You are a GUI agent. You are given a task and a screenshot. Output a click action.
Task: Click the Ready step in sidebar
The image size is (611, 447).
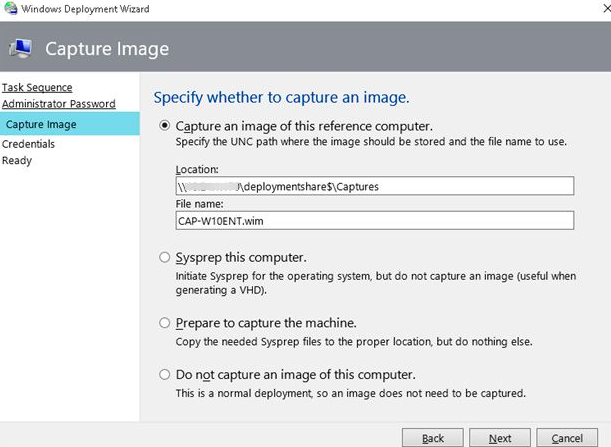point(17,161)
